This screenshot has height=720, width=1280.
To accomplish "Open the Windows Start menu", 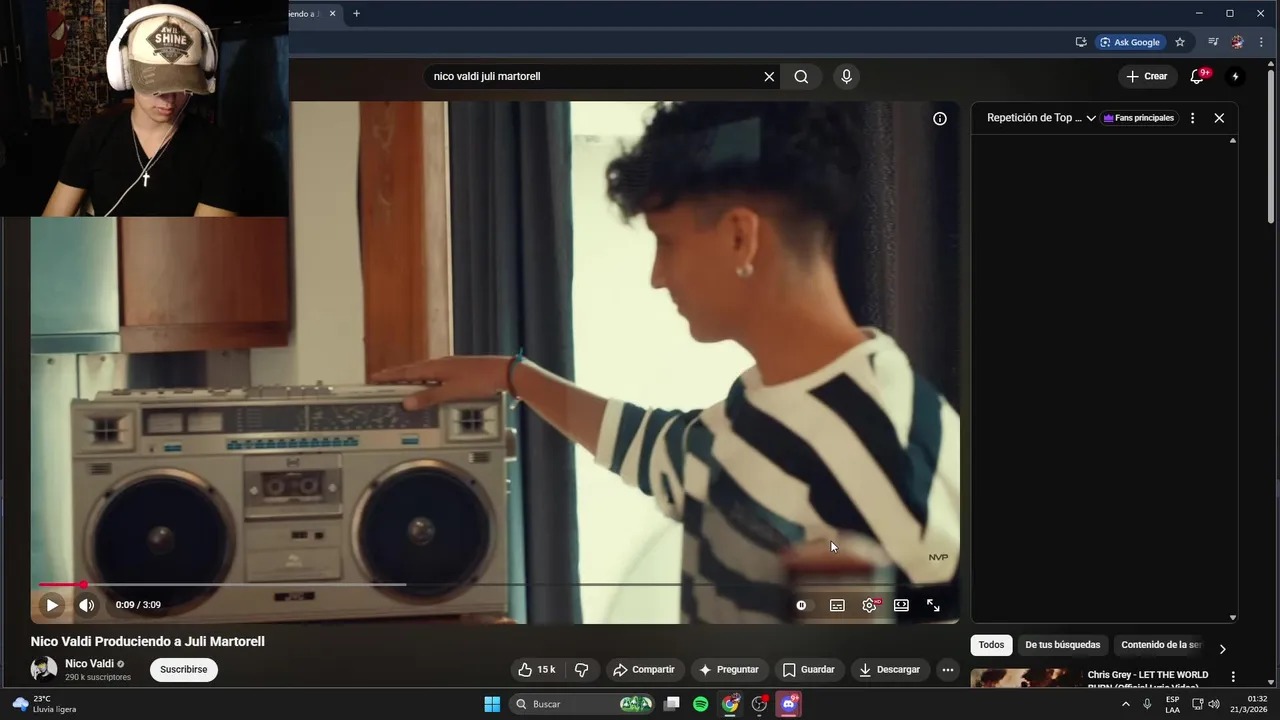I will pyautogui.click(x=492, y=704).
